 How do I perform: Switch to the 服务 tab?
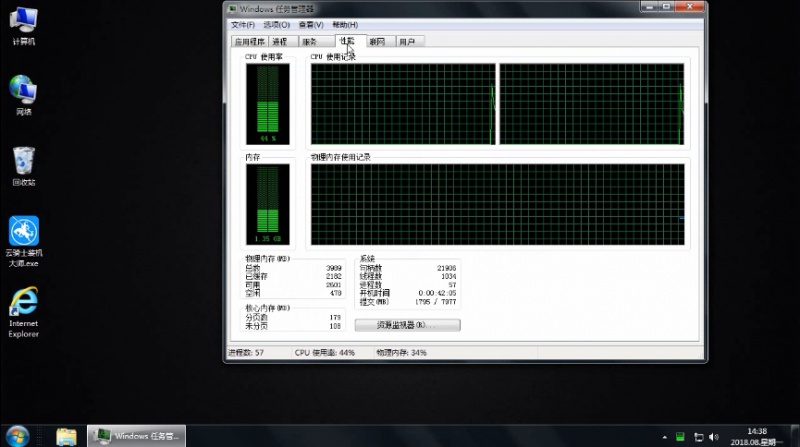click(x=316, y=42)
